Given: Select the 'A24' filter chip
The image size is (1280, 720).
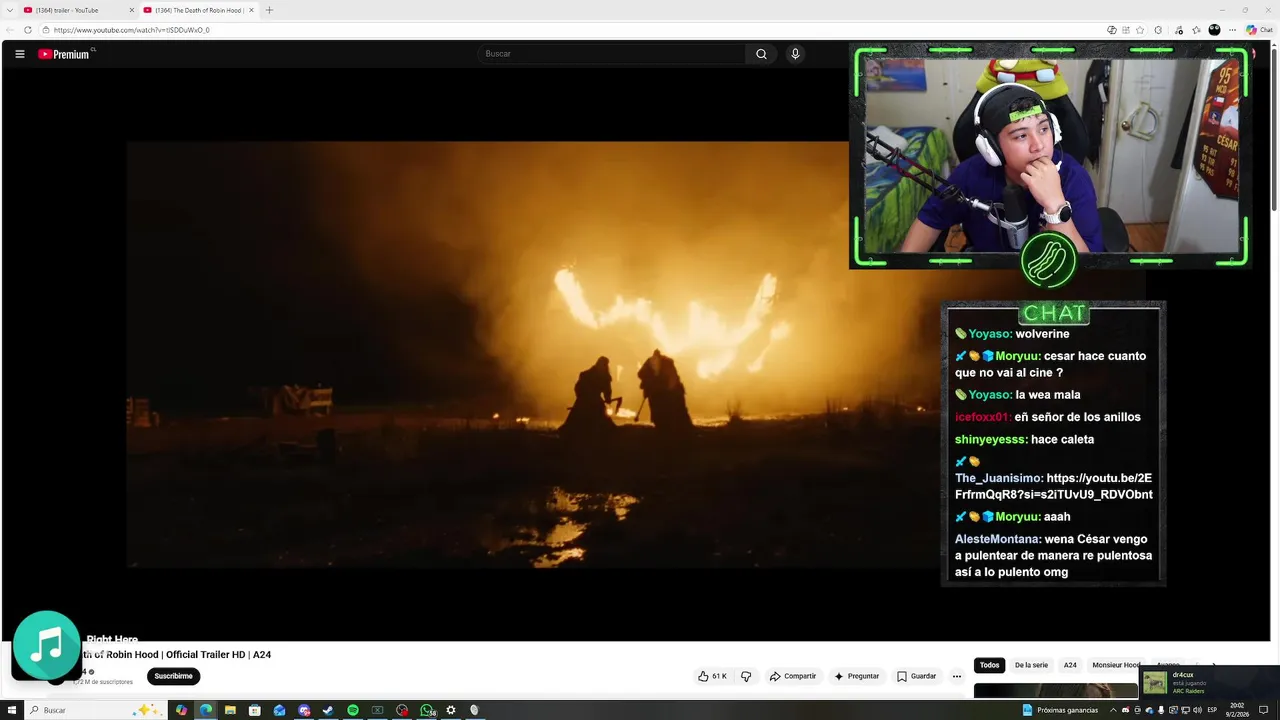Looking at the screenshot, I should 1070,665.
